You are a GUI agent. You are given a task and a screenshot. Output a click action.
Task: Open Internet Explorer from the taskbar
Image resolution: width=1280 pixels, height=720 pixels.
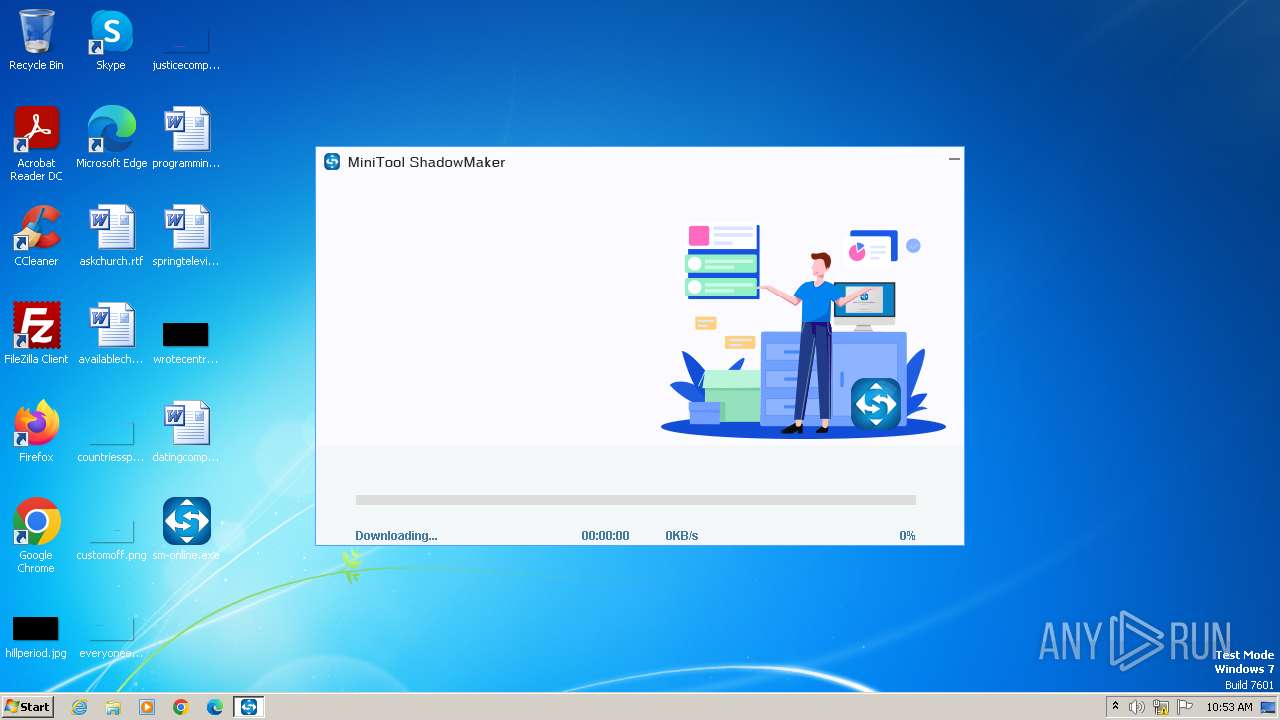pyautogui.click(x=79, y=707)
